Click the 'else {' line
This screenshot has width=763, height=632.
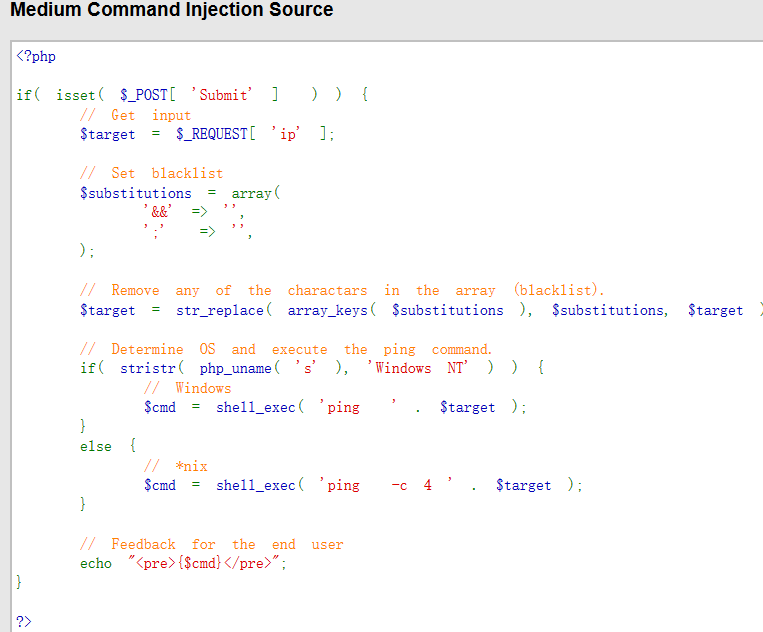pos(108,446)
